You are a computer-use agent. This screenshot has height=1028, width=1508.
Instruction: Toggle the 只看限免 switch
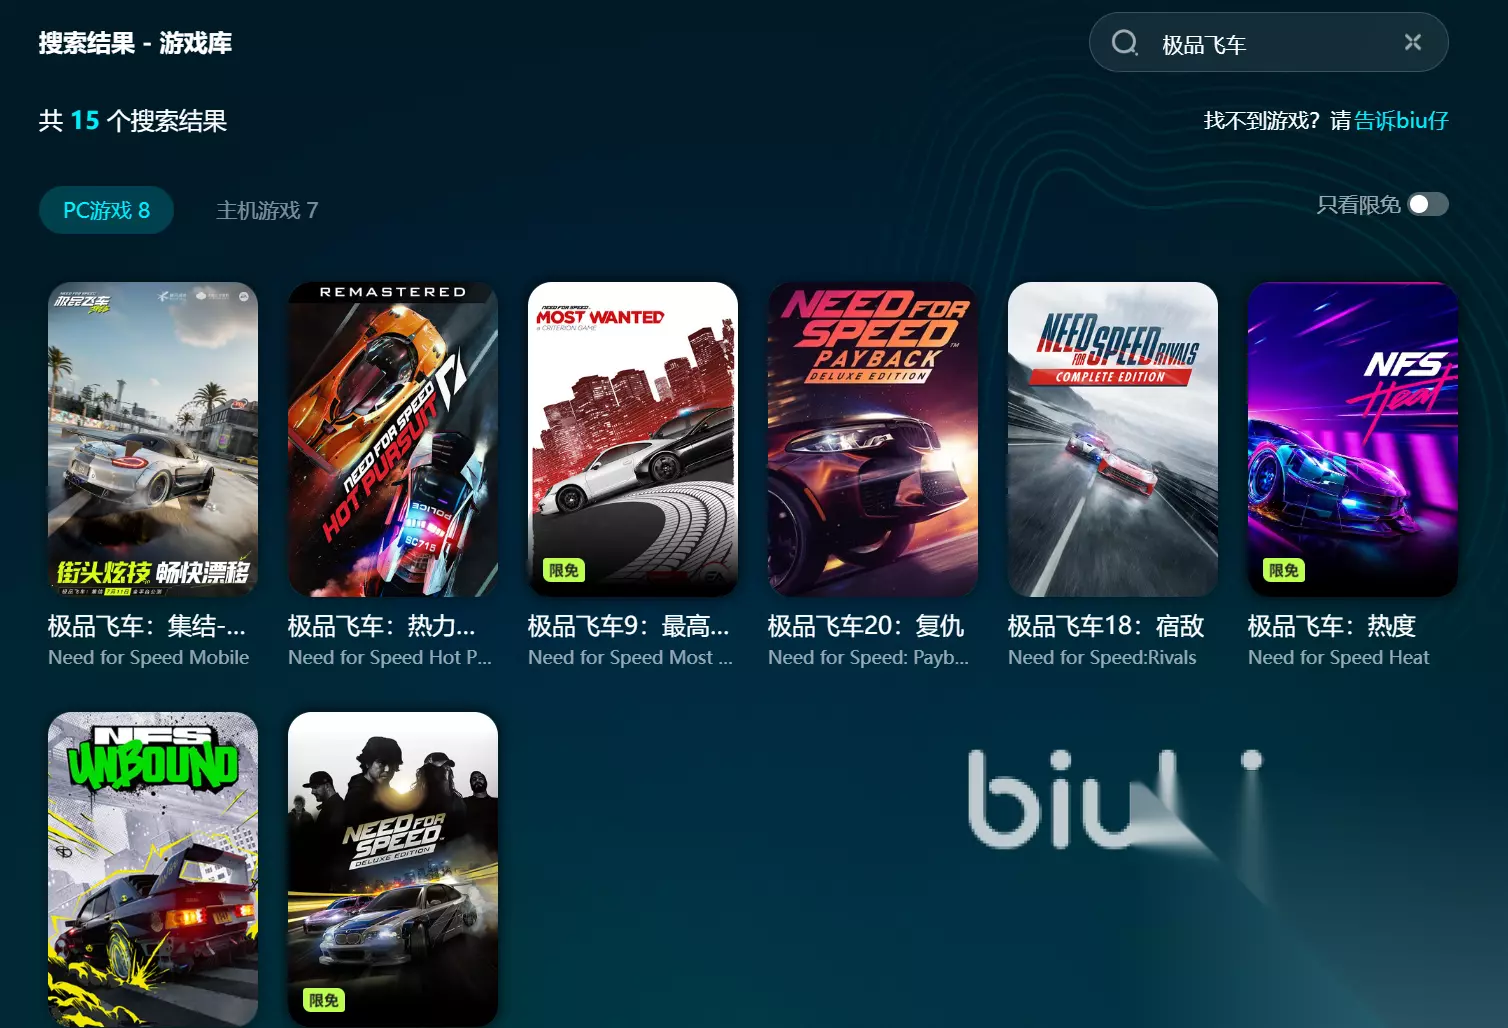[x=1428, y=204]
